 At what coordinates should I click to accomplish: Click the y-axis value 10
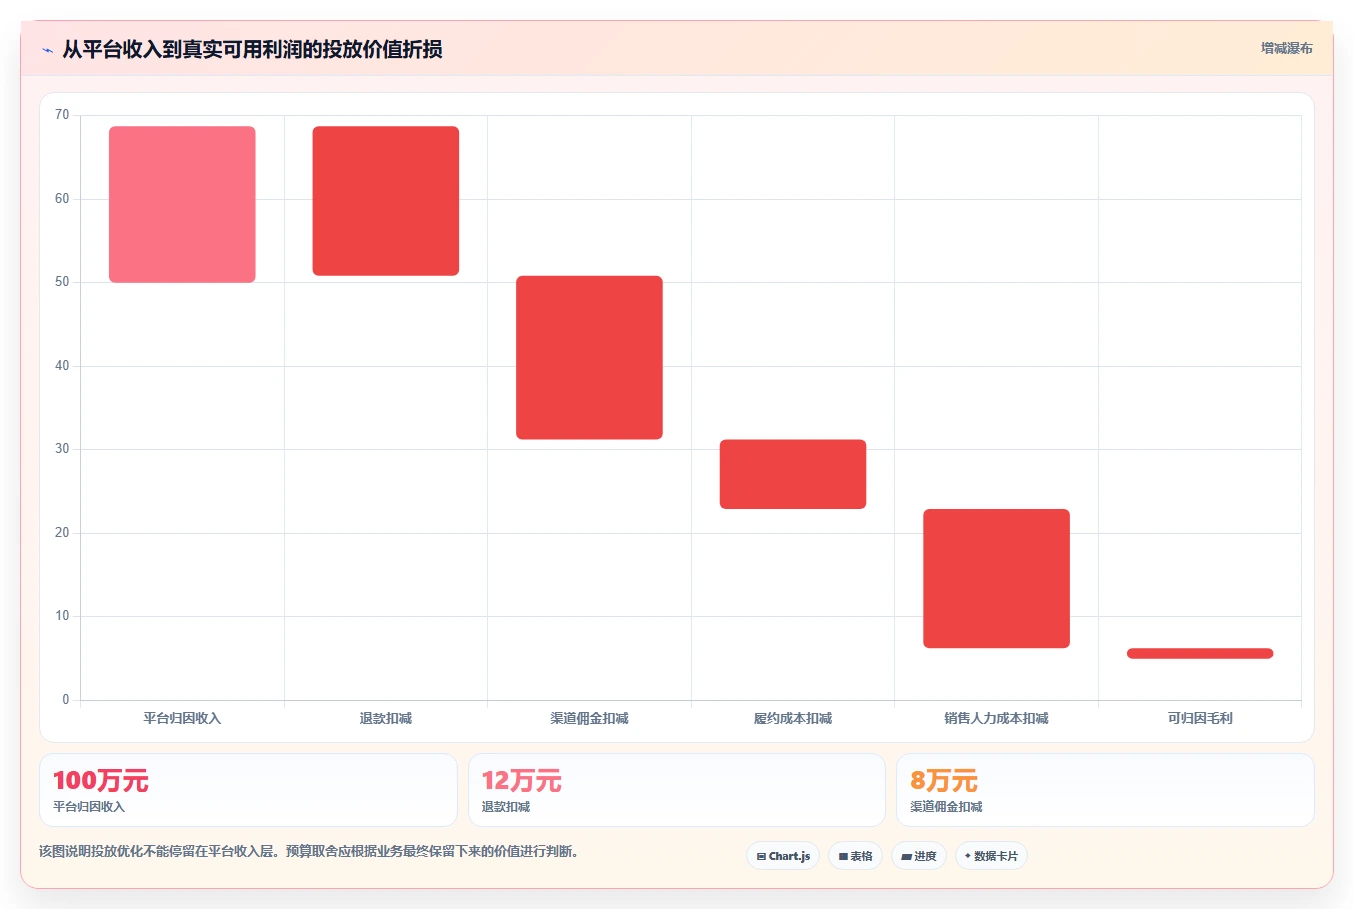tap(62, 616)
